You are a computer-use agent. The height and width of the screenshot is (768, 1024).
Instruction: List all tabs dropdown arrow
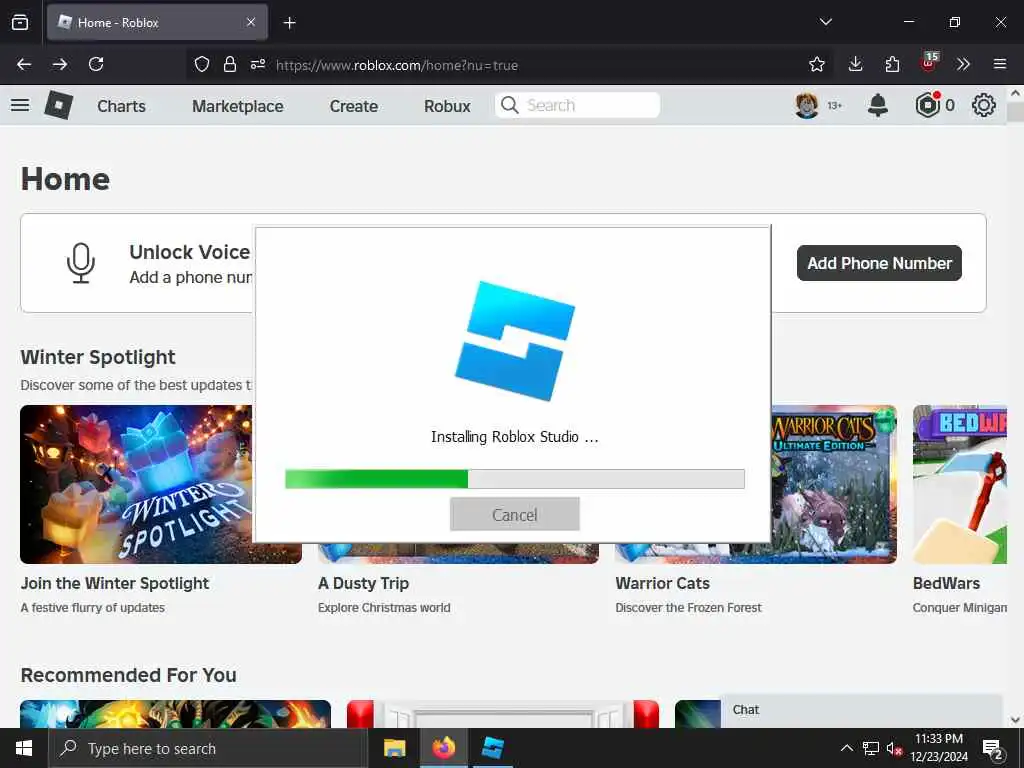pos(825,22)
